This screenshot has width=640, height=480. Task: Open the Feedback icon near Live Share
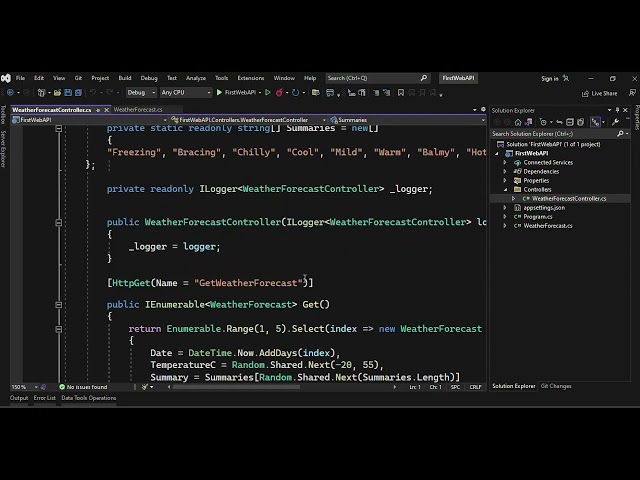tap(632, 93)
